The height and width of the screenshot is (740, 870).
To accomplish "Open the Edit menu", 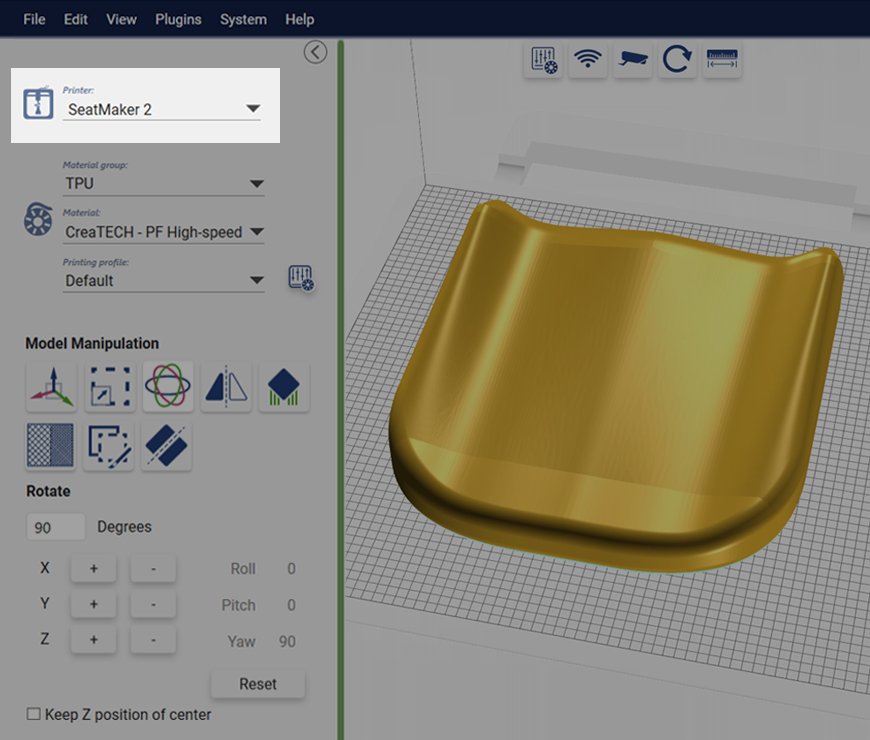I will click(75, 19).
